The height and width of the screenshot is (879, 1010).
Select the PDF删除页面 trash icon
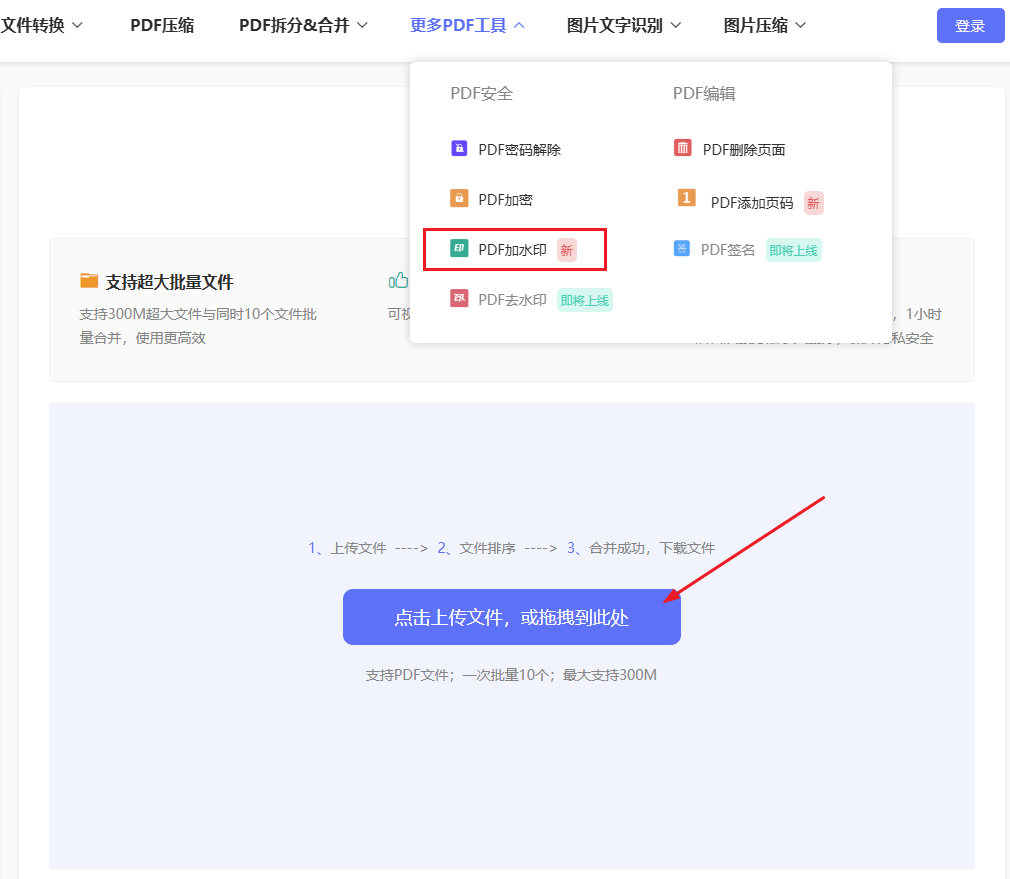coord(685,147)
